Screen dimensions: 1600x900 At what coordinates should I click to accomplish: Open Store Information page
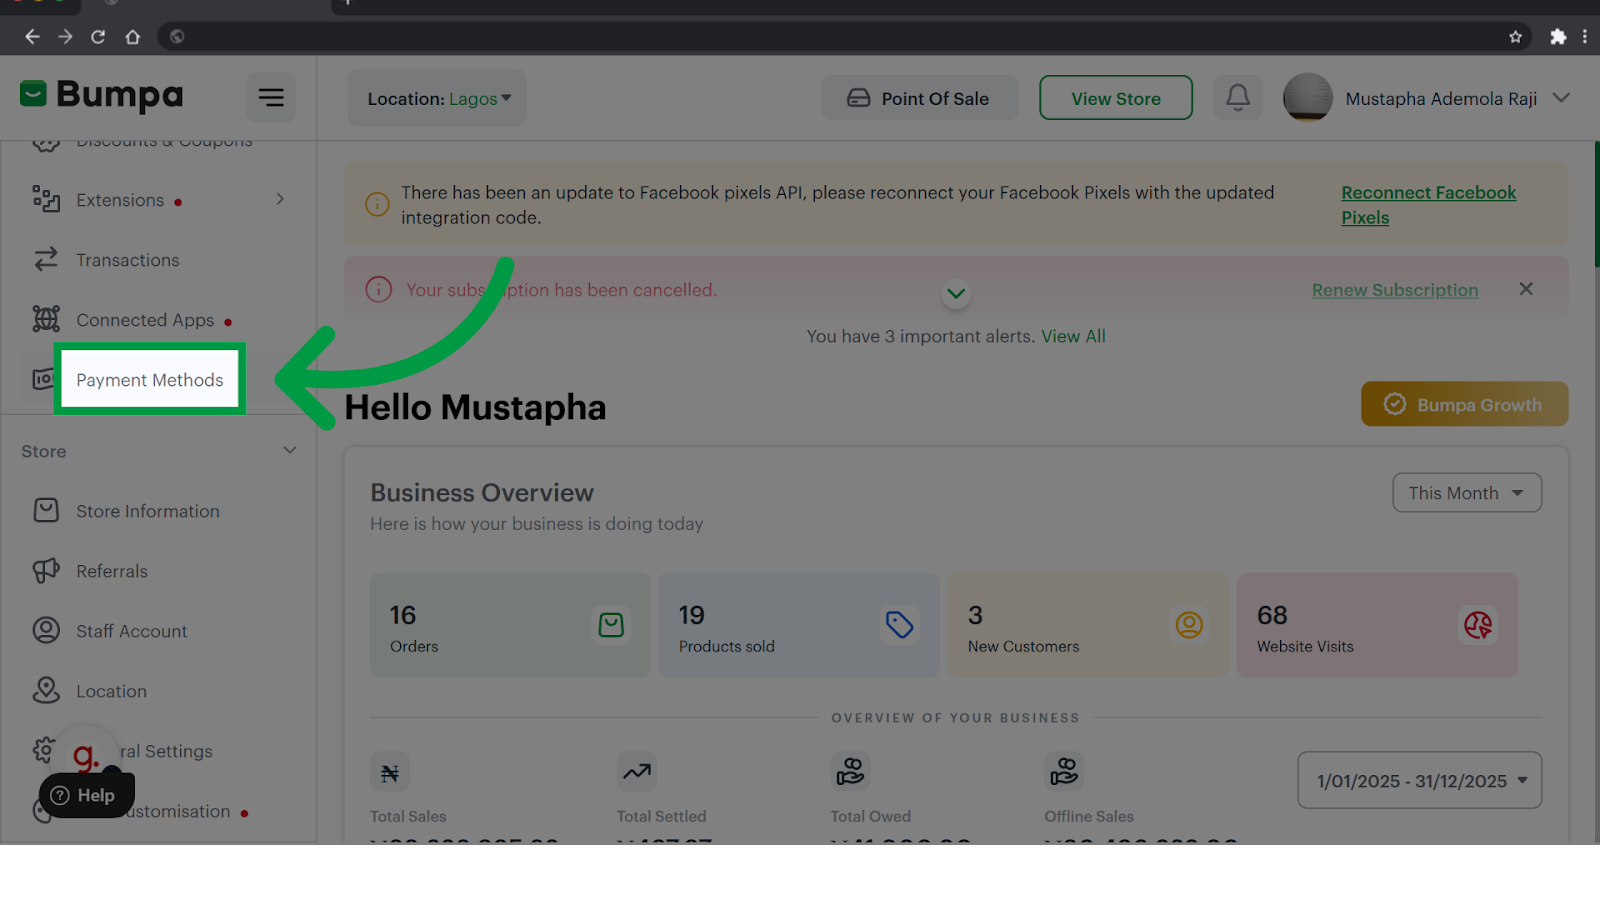148,511
